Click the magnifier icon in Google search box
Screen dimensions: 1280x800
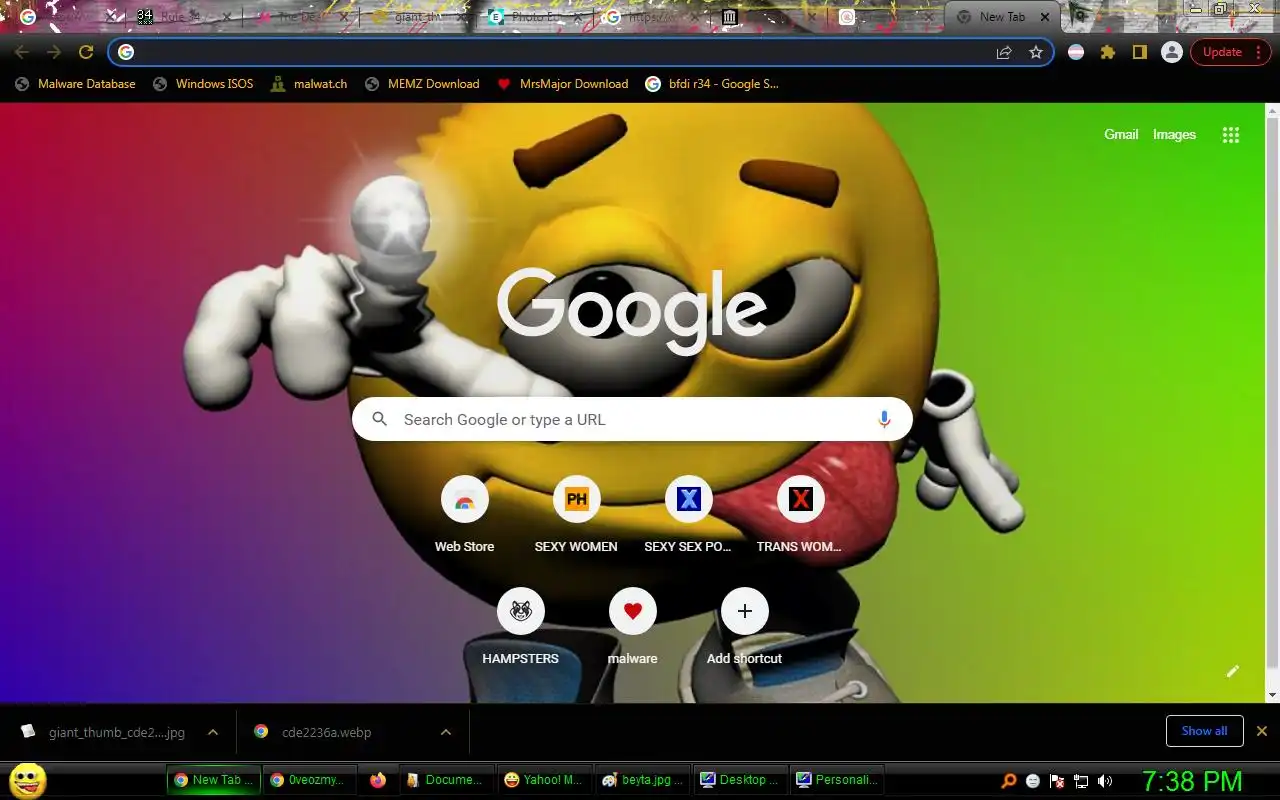380,420
